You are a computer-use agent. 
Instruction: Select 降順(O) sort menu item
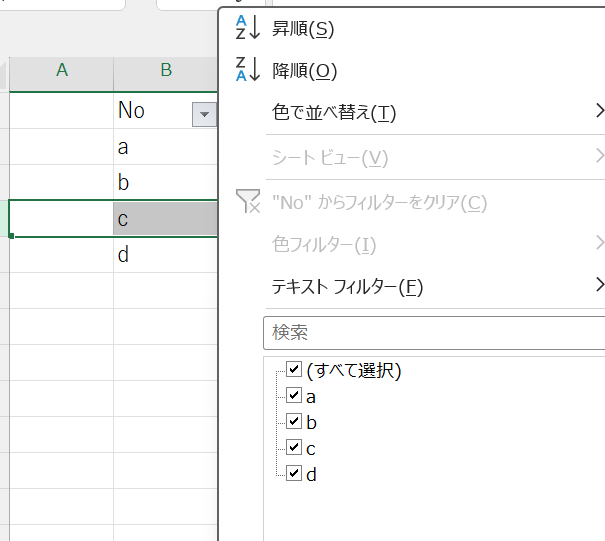coord(304,71)
